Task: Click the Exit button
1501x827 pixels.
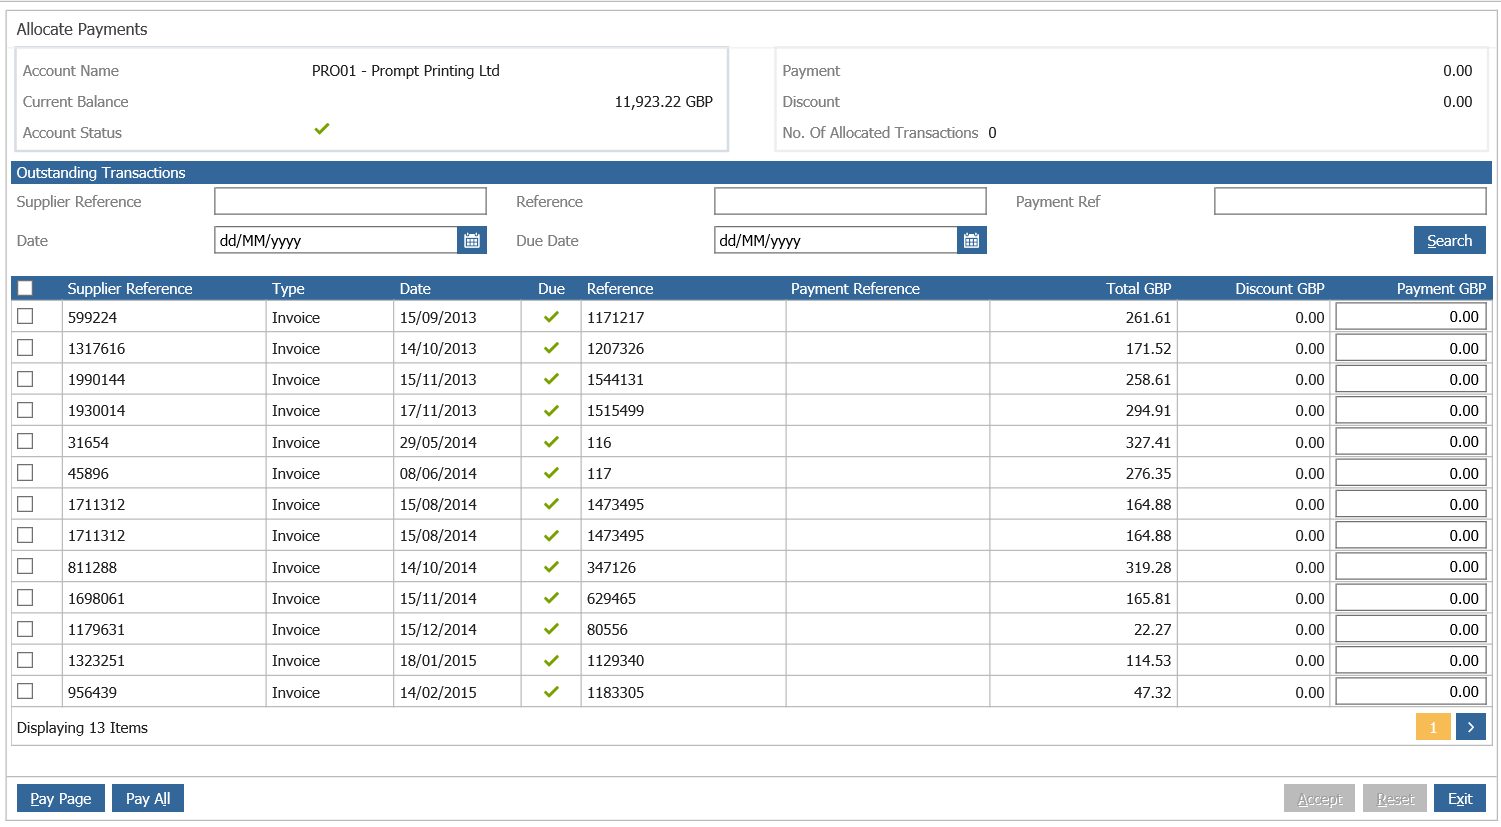Action: [1460, 798]
